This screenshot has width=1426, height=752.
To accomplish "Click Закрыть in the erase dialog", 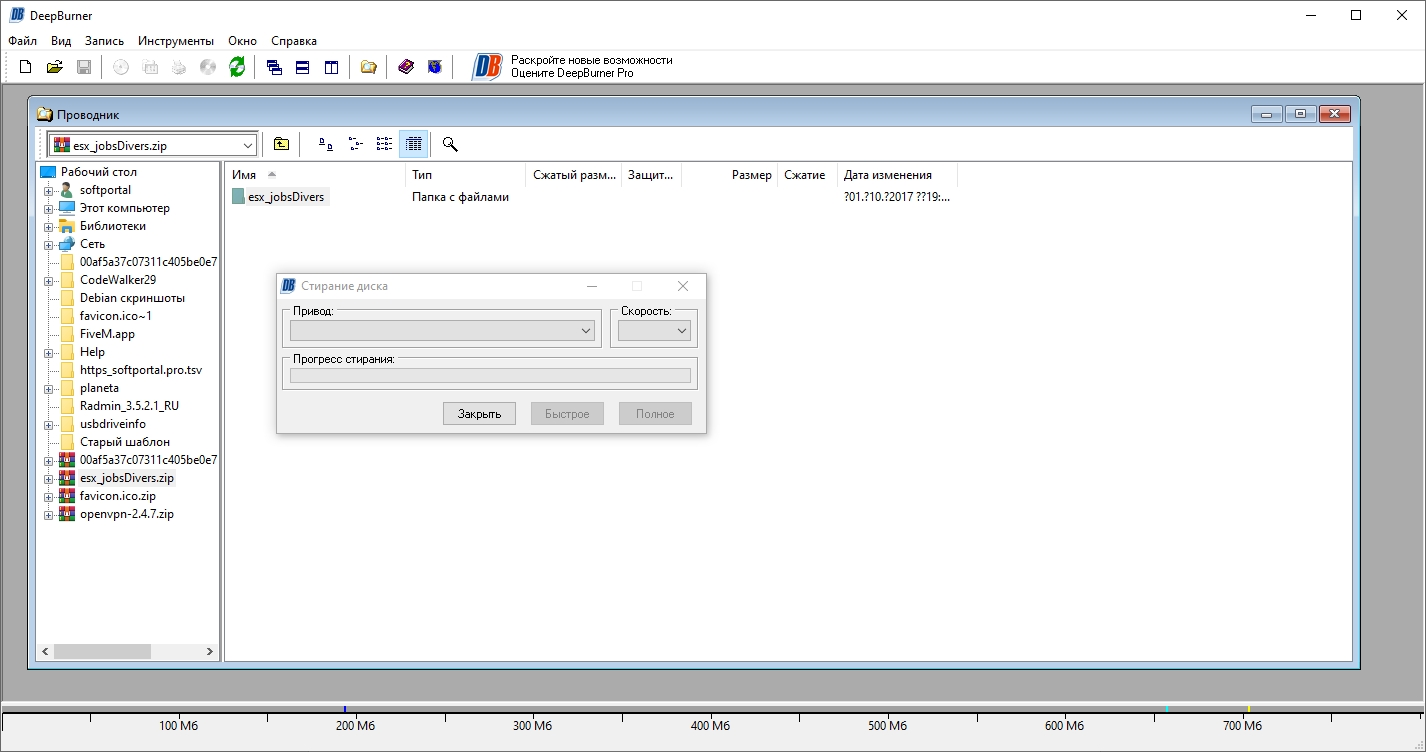I will pyautogui.click(x=479, y=414).
